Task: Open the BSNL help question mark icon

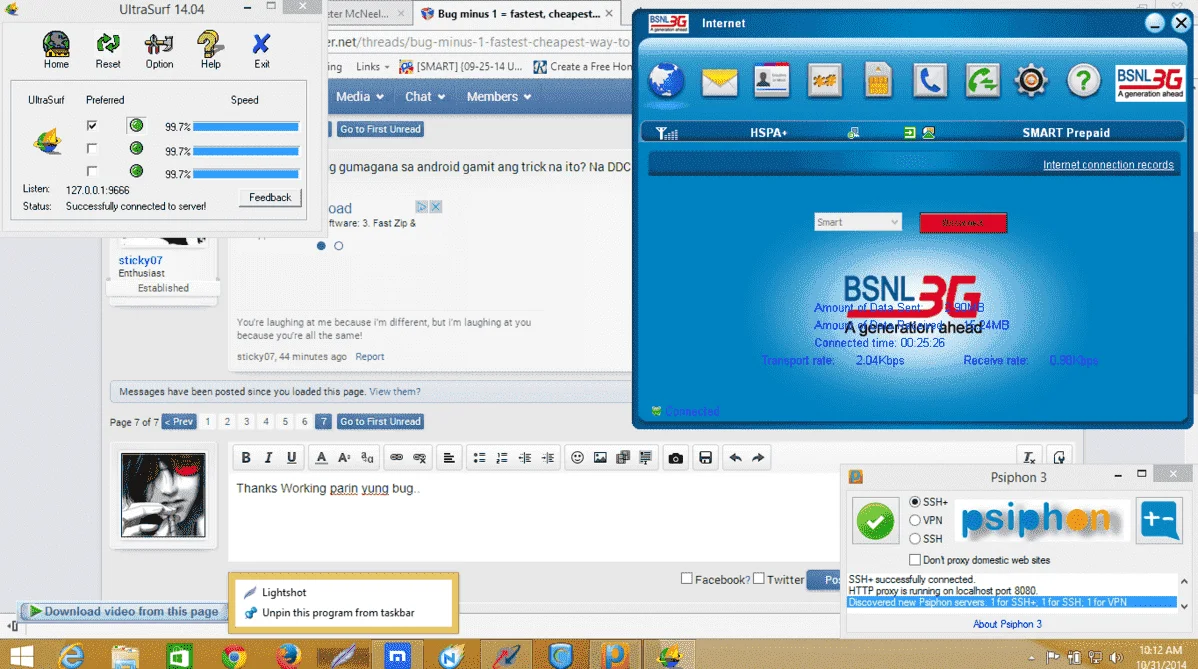Action: (x=1083, y=80)
